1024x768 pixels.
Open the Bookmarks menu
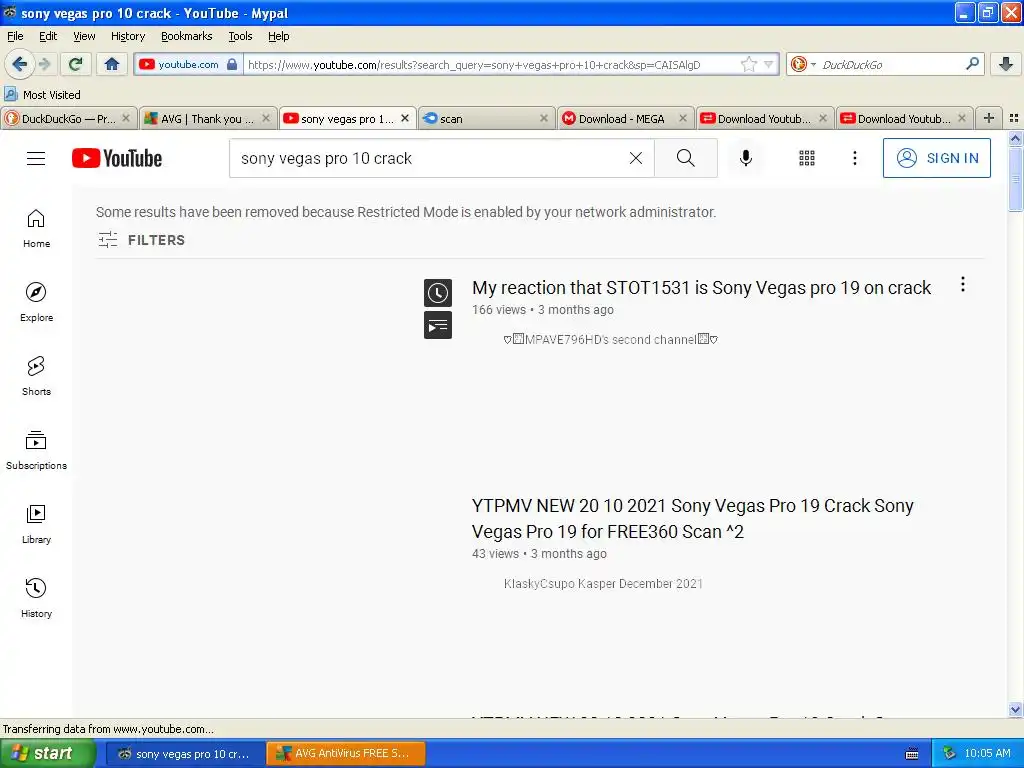click(x=186, y=36)
